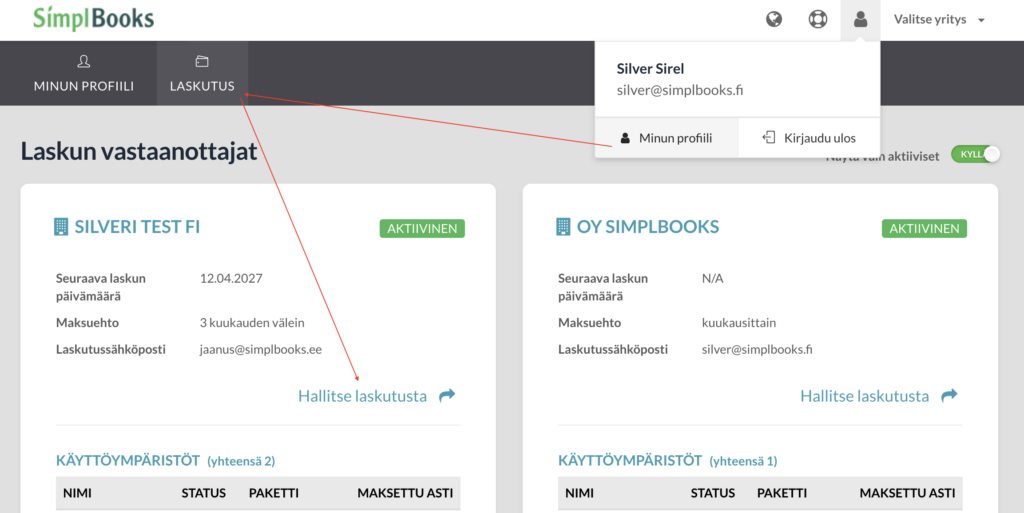Click PAKETTI header in OY SIMPLBOOKS table

point(782,493)
